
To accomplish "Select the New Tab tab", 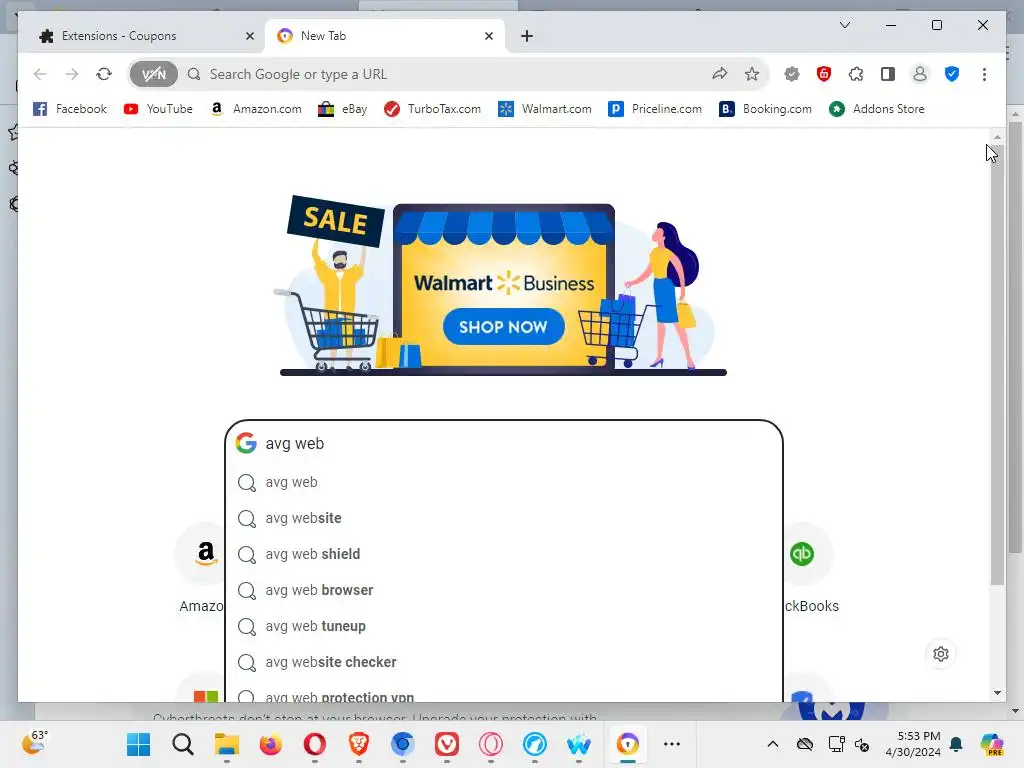I will click(385, 36).
